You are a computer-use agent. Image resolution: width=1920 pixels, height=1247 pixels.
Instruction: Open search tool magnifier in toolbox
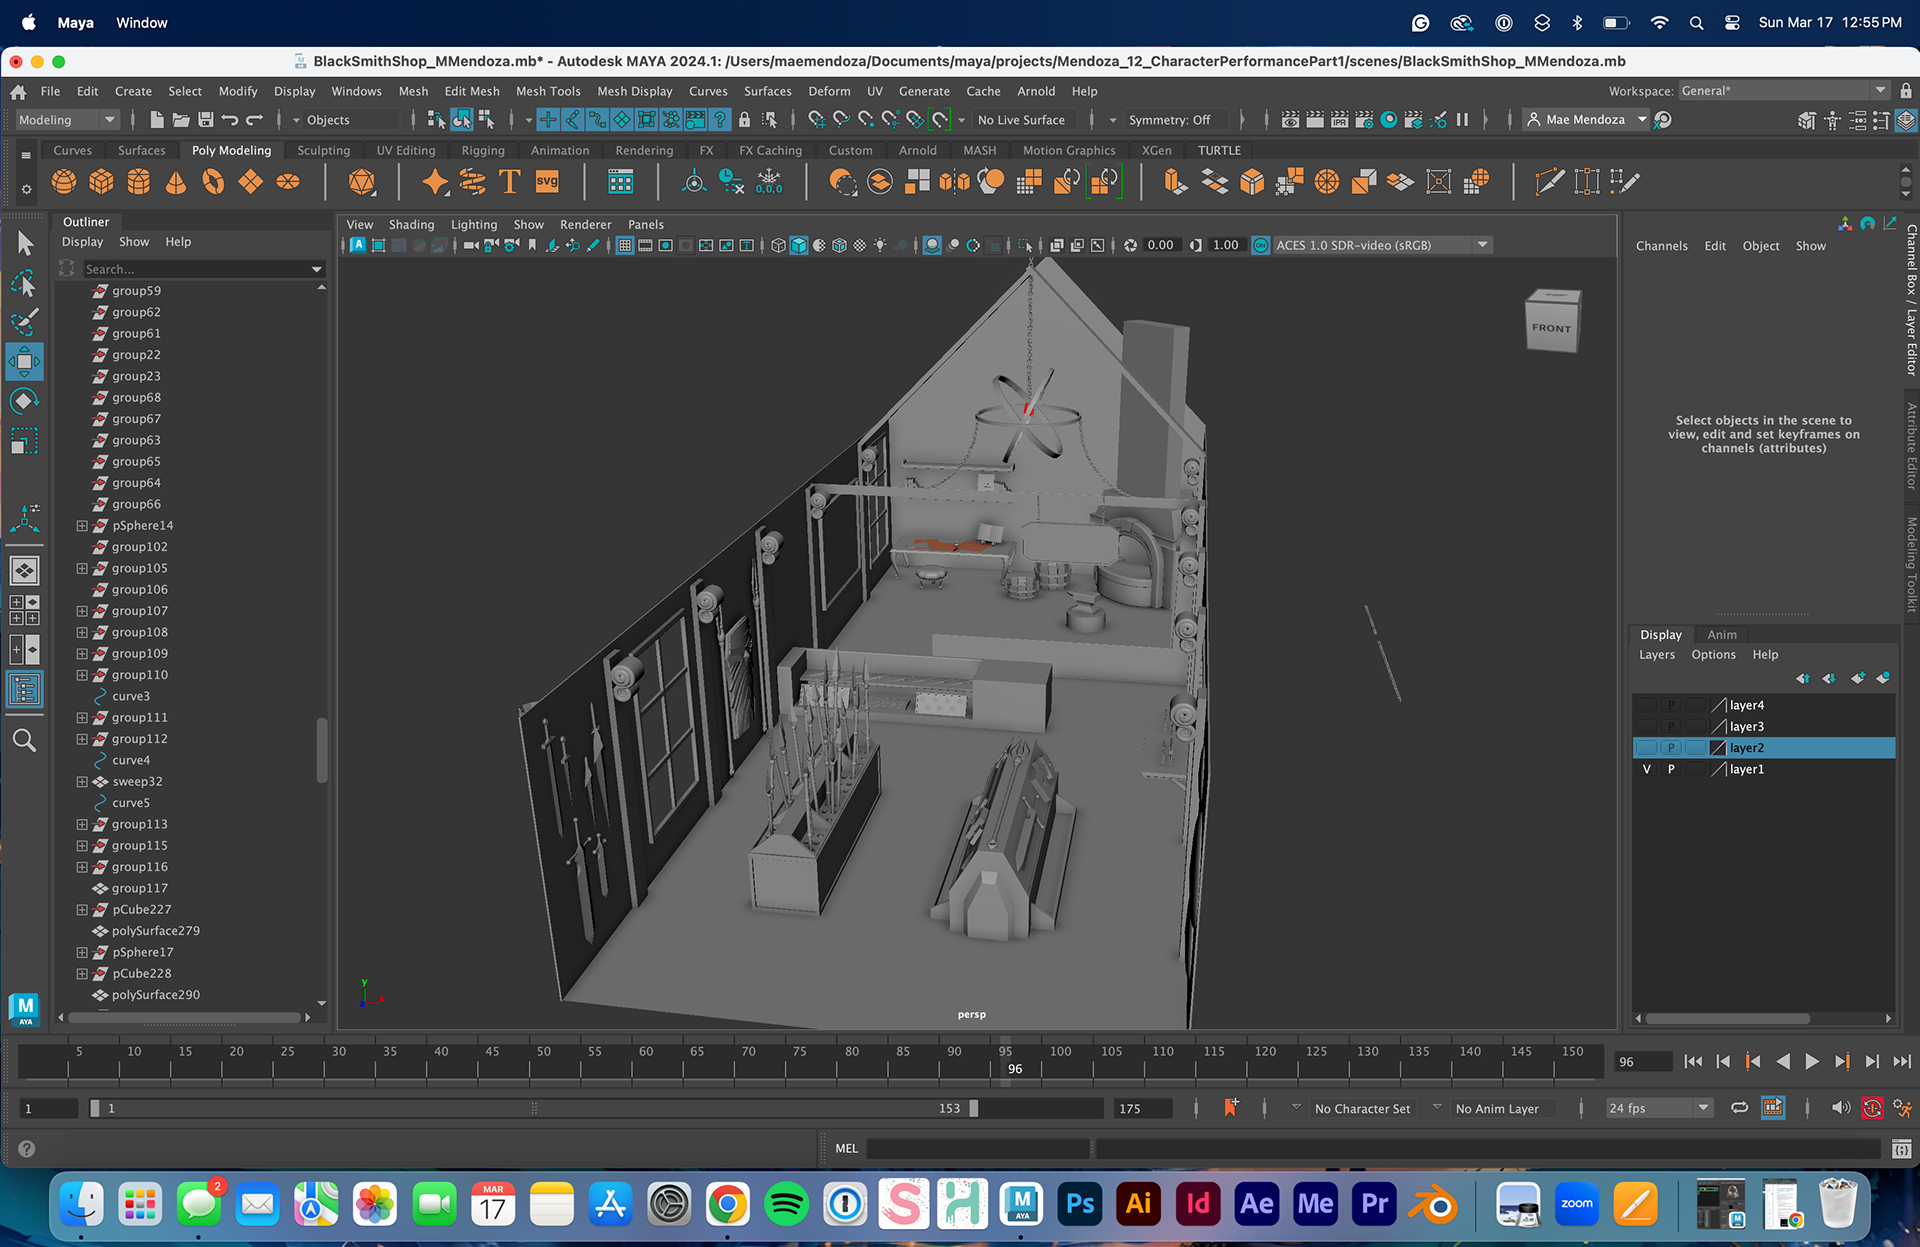24,740
